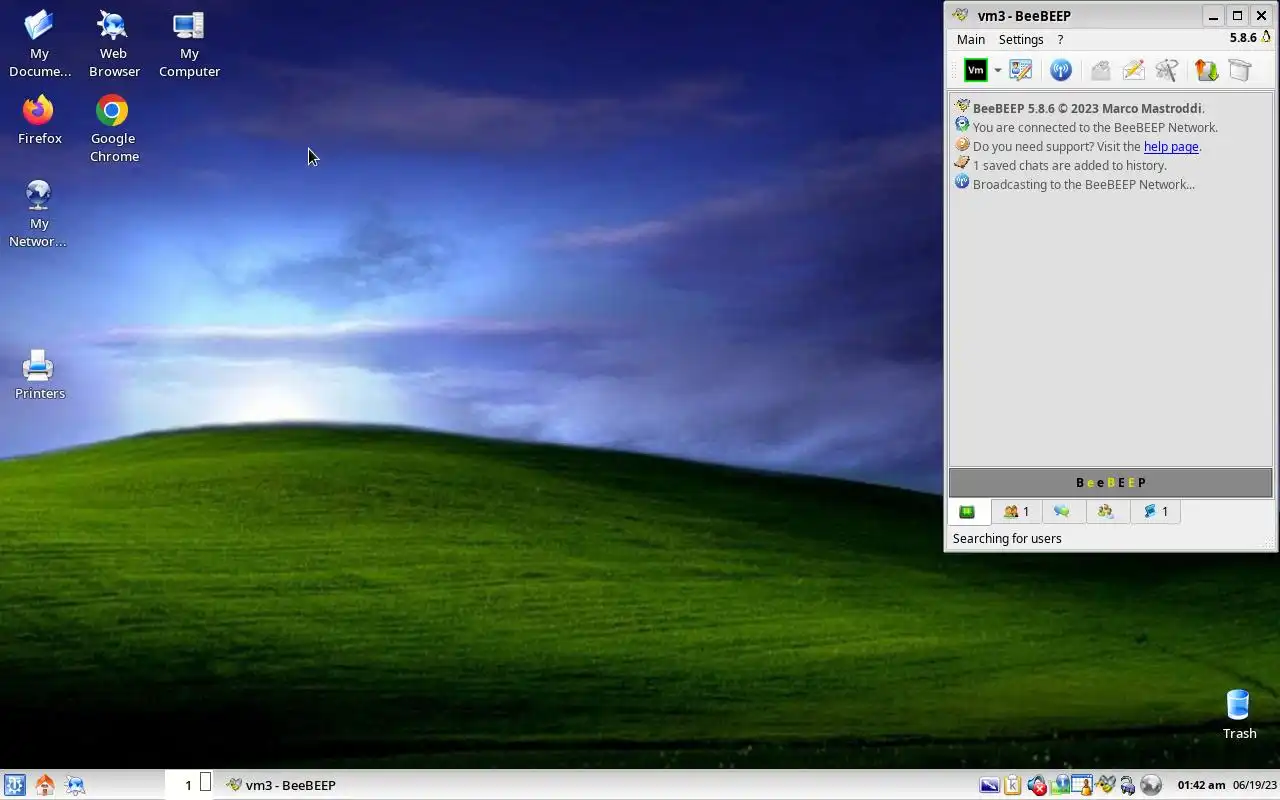Switch to the users tab showing 1
This screenshot has width=1280, height=800.
(1016, 512)
